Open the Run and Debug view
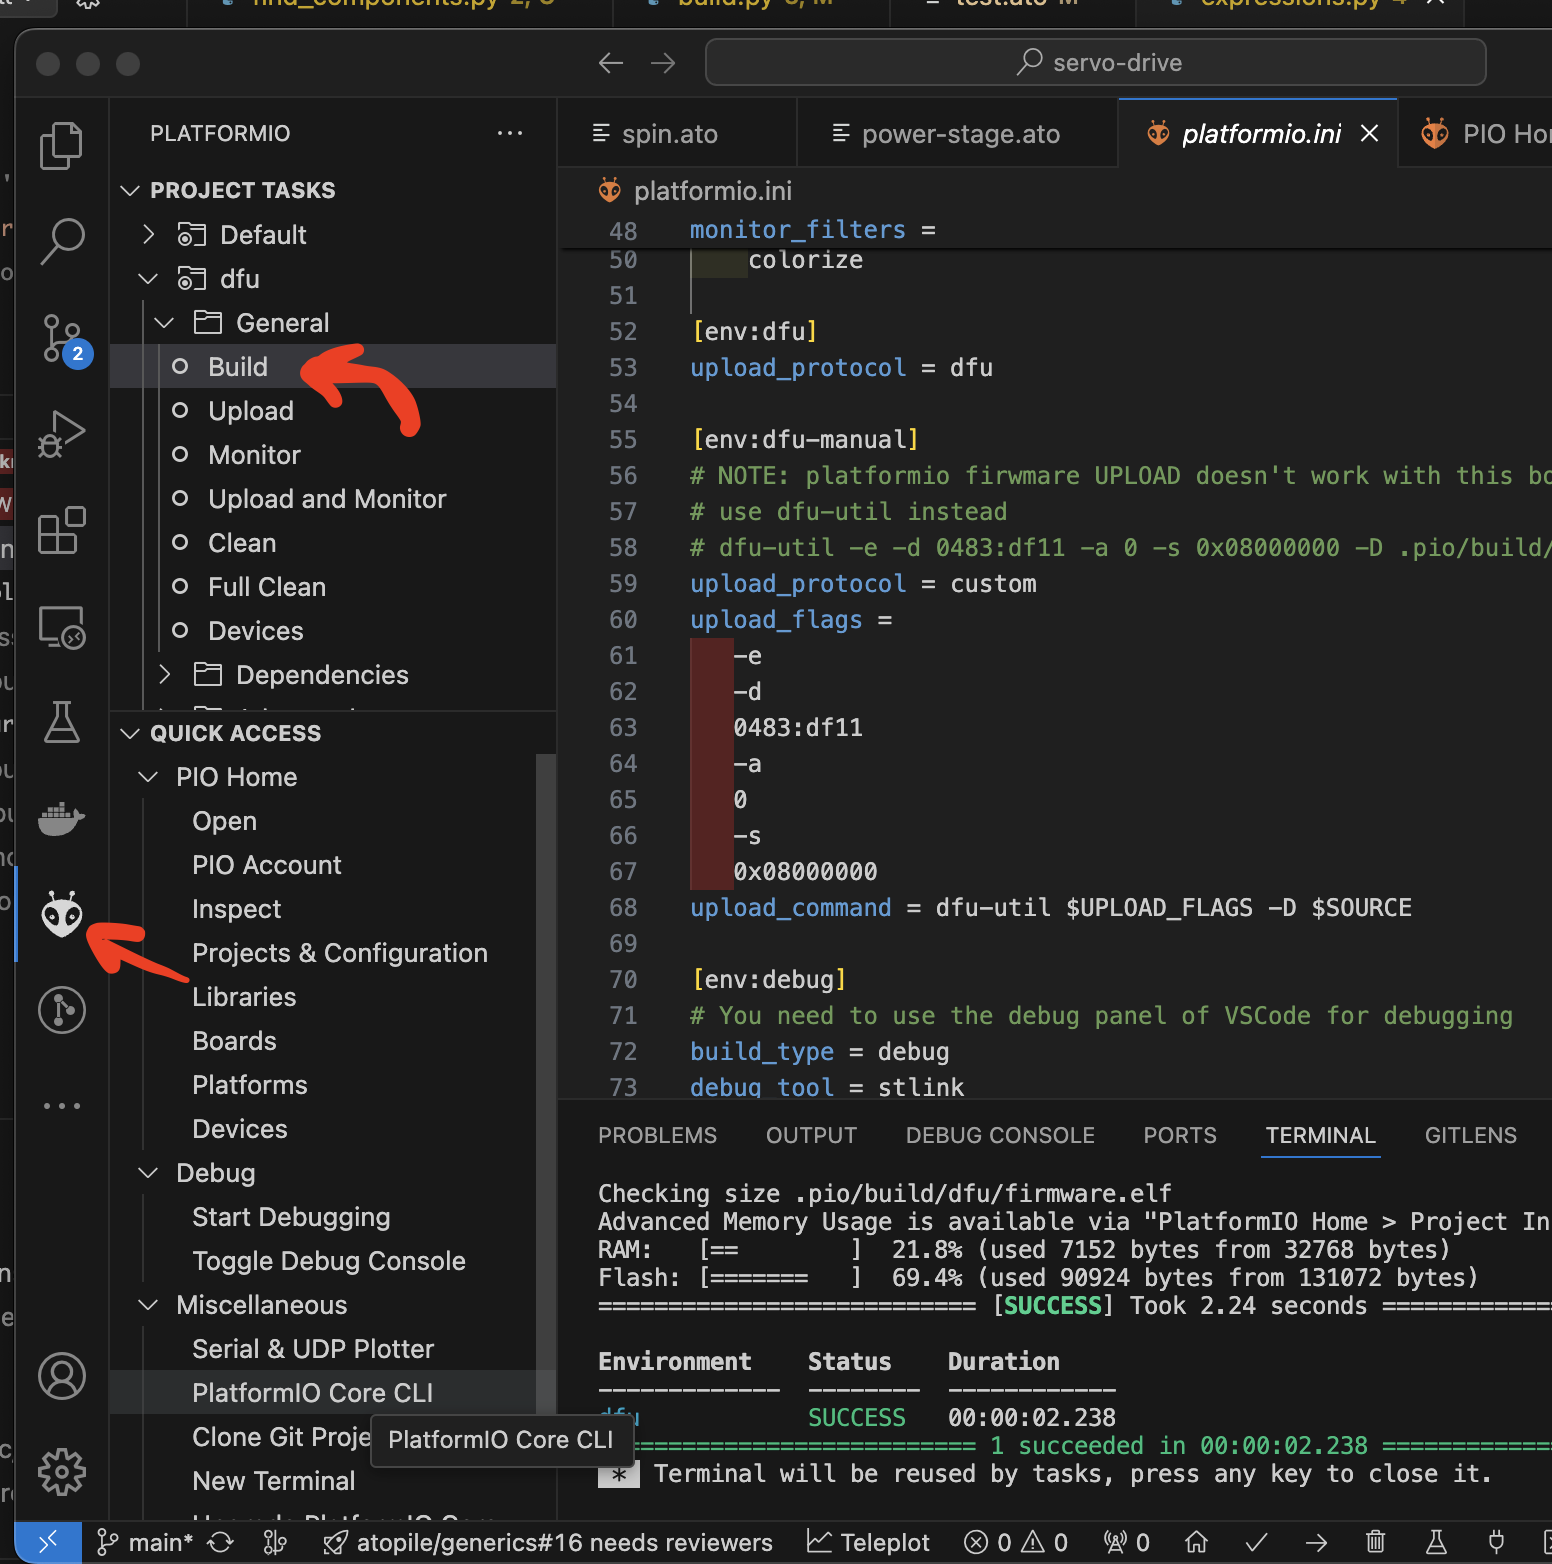The height and width of the screenshot is (1564, 1552). pyautogui.click(x=62, y=434)
